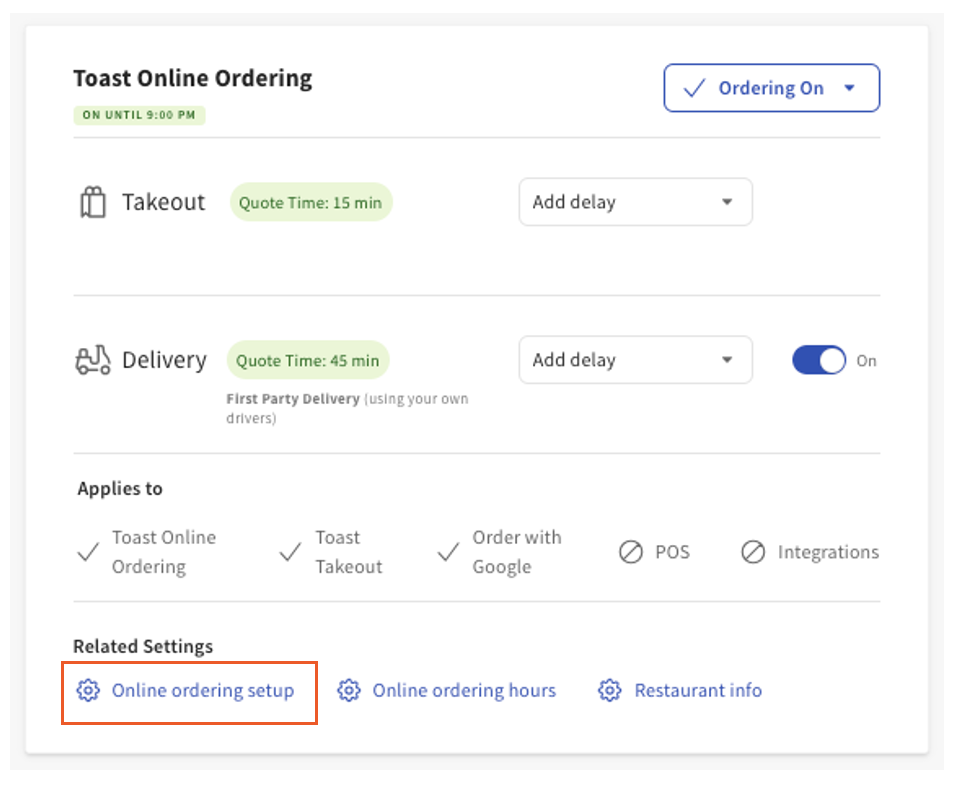Open Online ordering setup link
This screenshot has height=788, width=956.
click(202, 690)
